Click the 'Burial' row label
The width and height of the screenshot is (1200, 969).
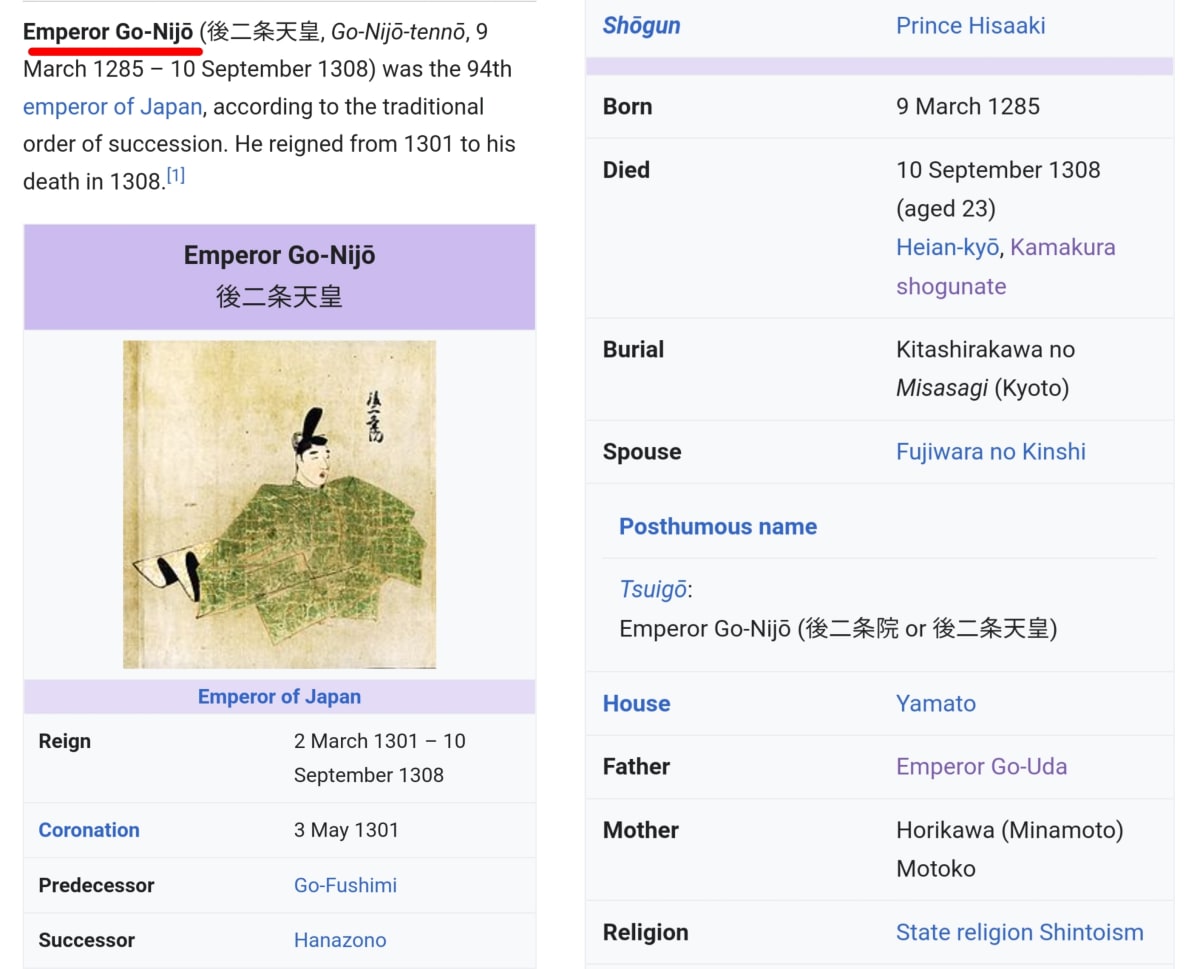(x=633, y=349)
